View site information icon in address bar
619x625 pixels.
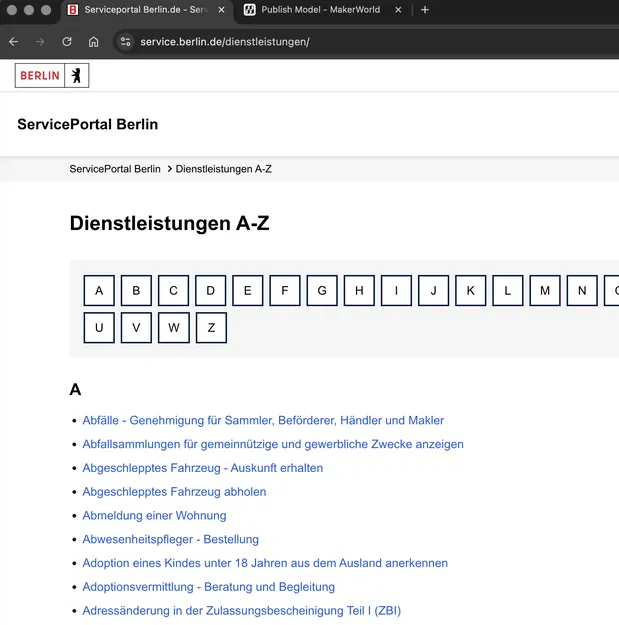126,41
